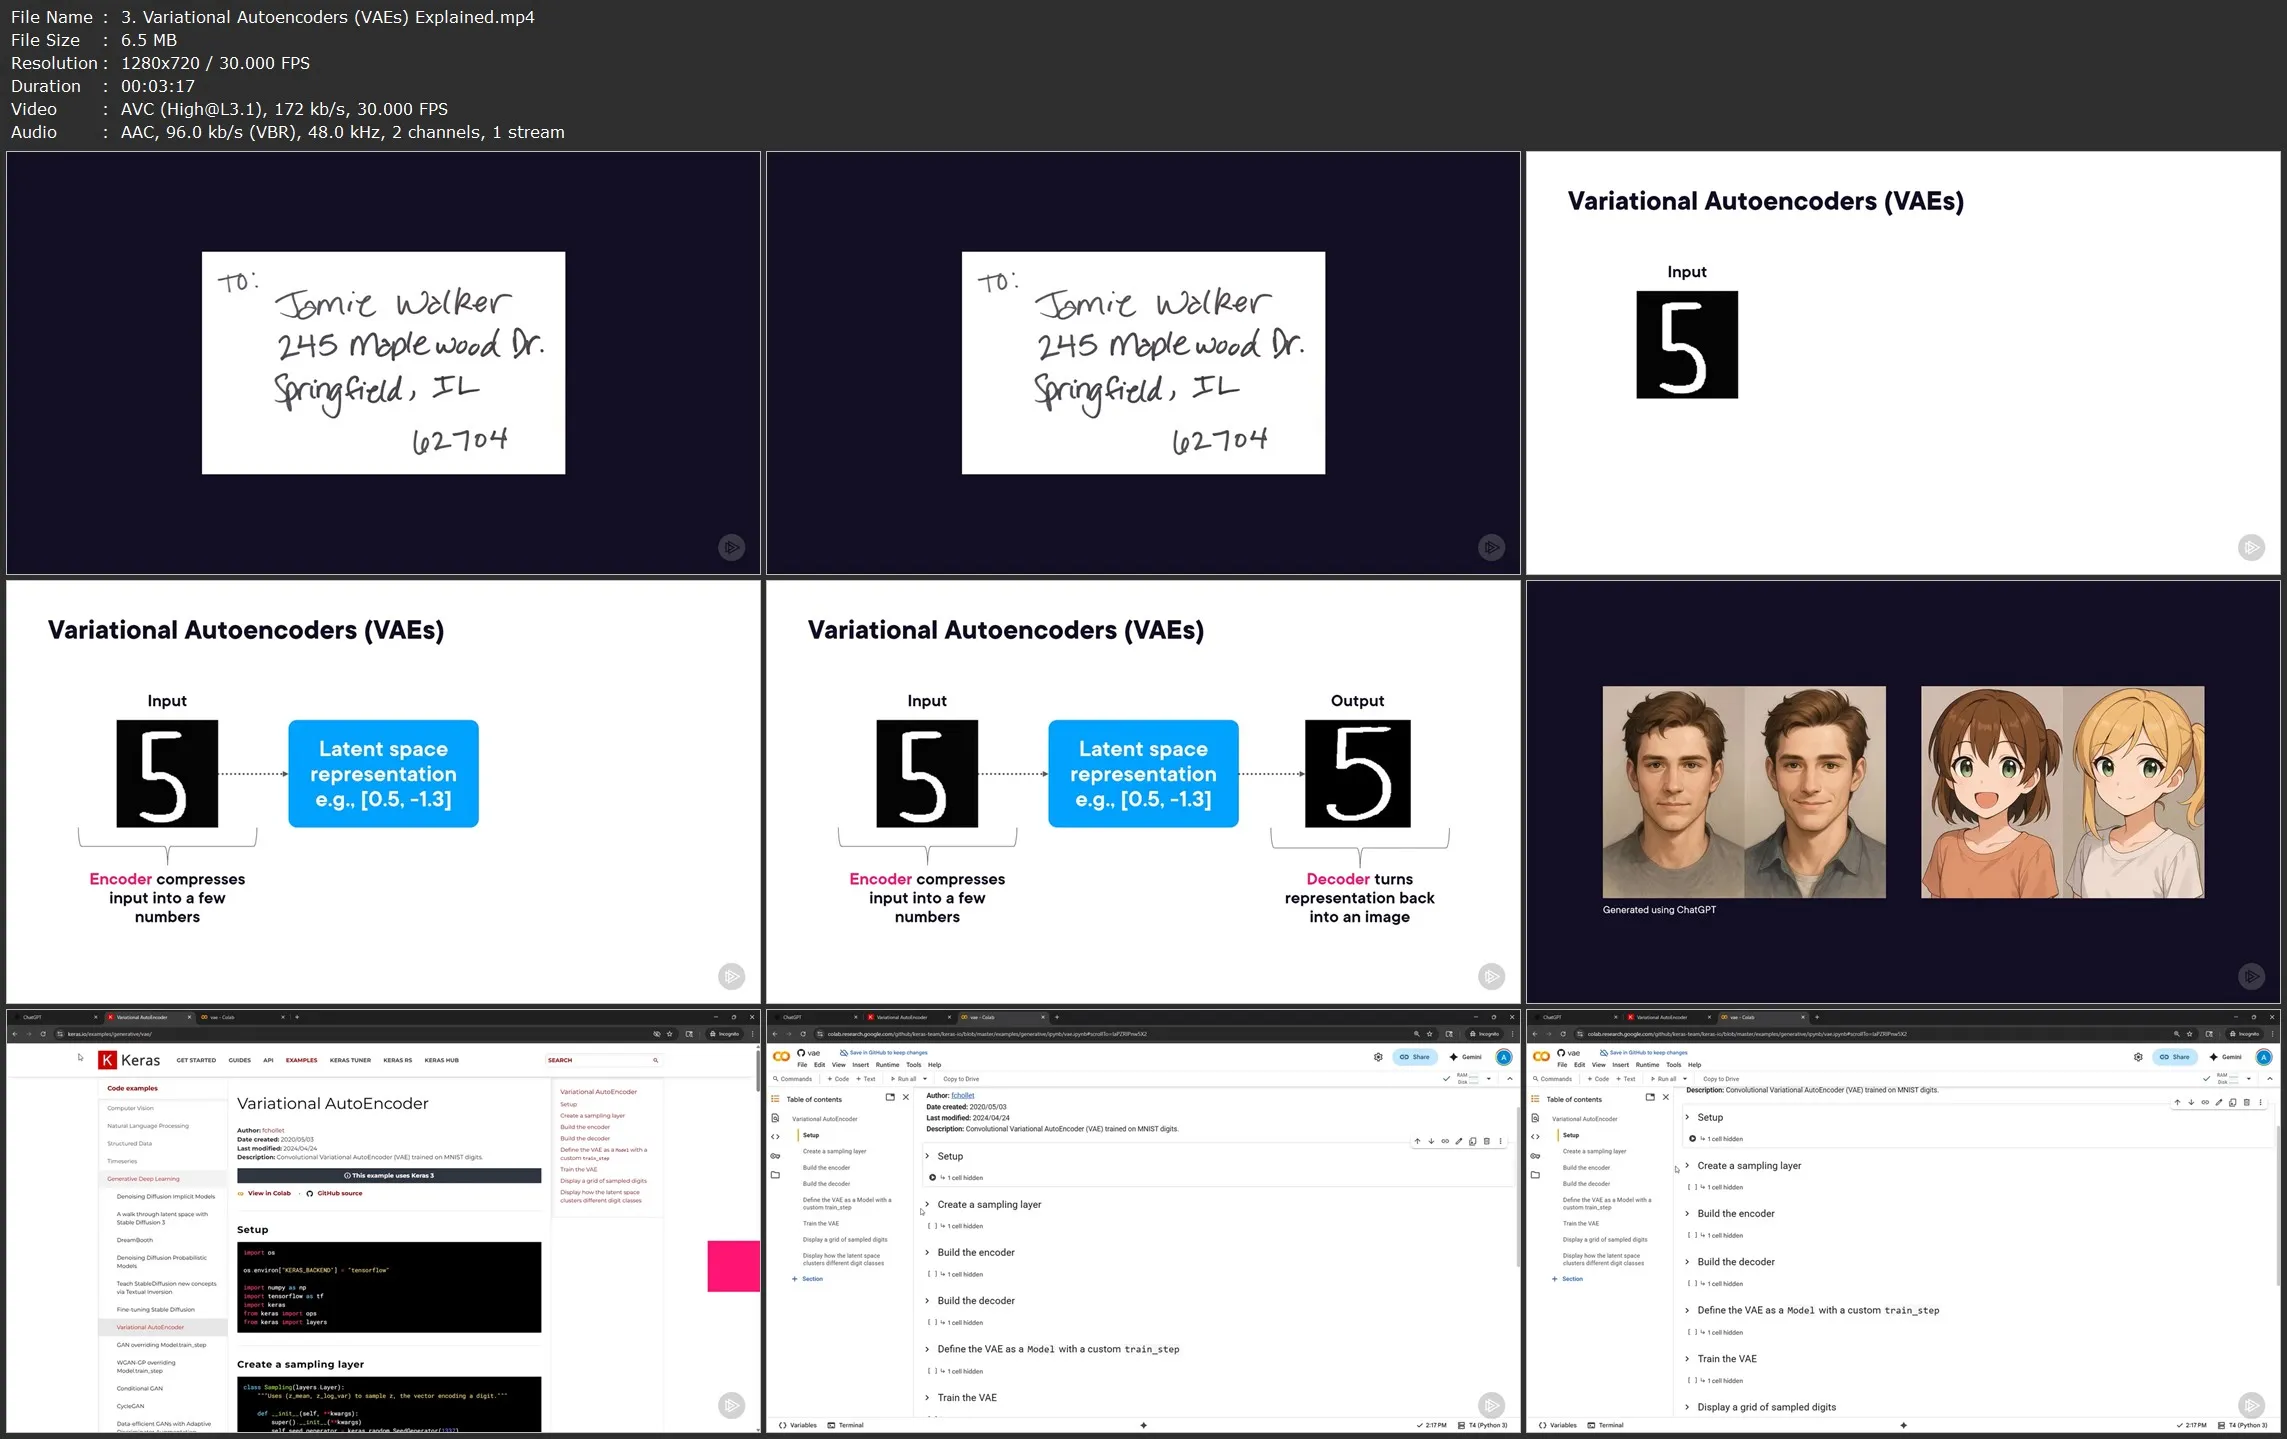The width and height of the screenshot is (2287, 1439).
Task: Click 'Generated using ChatGPT' caption text
Action: coord(1659,910)
